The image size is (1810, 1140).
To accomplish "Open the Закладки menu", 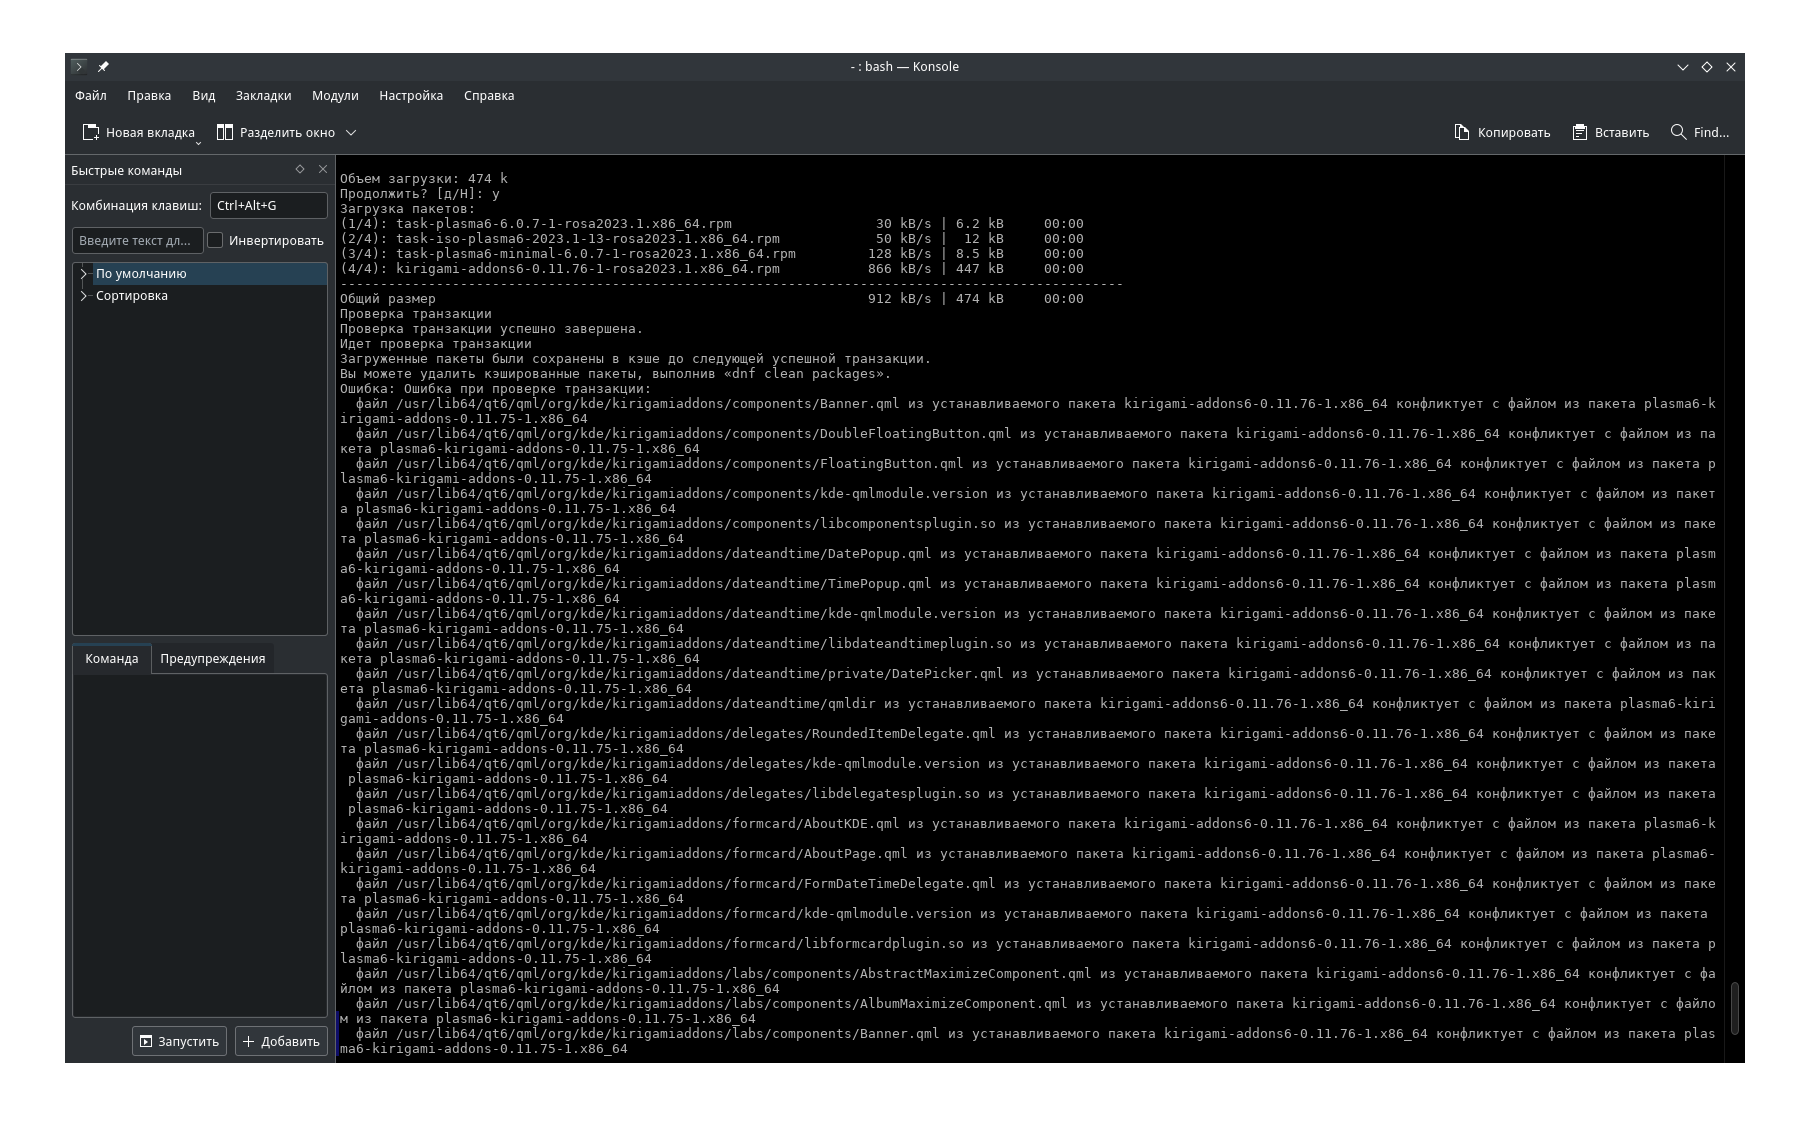I will (x=264, y=96).
